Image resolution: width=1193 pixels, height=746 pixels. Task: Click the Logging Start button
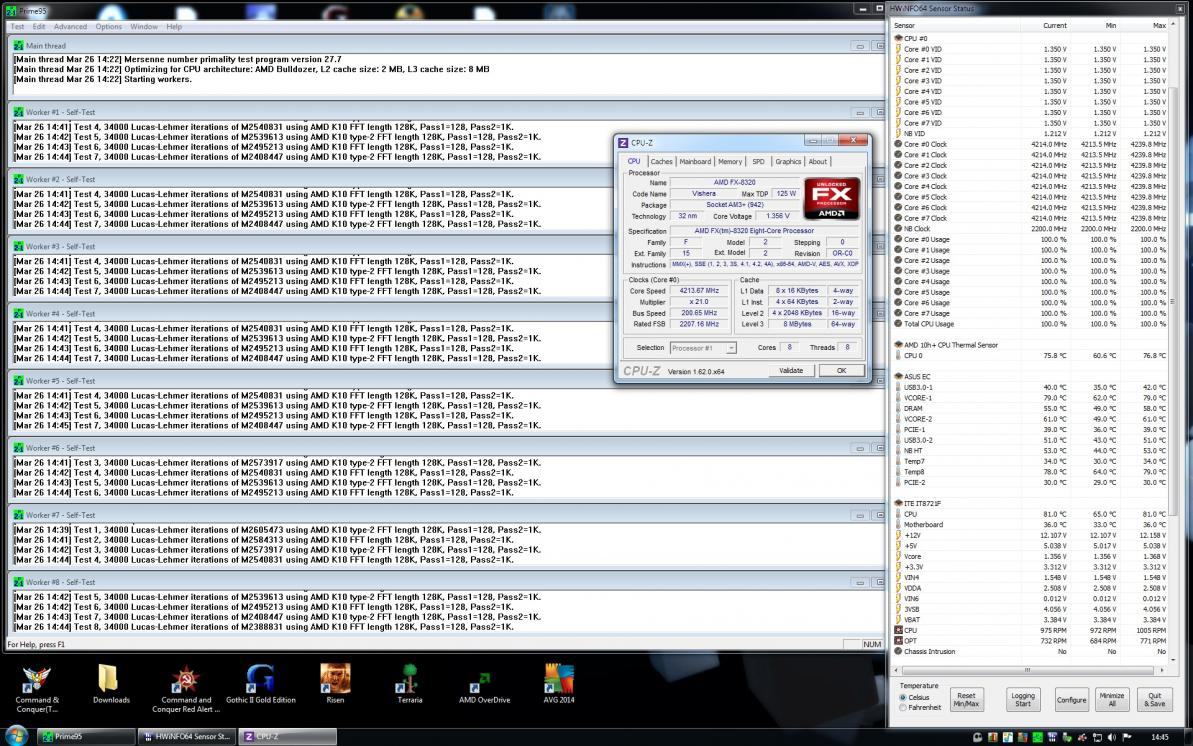(x=1023, y=700)
